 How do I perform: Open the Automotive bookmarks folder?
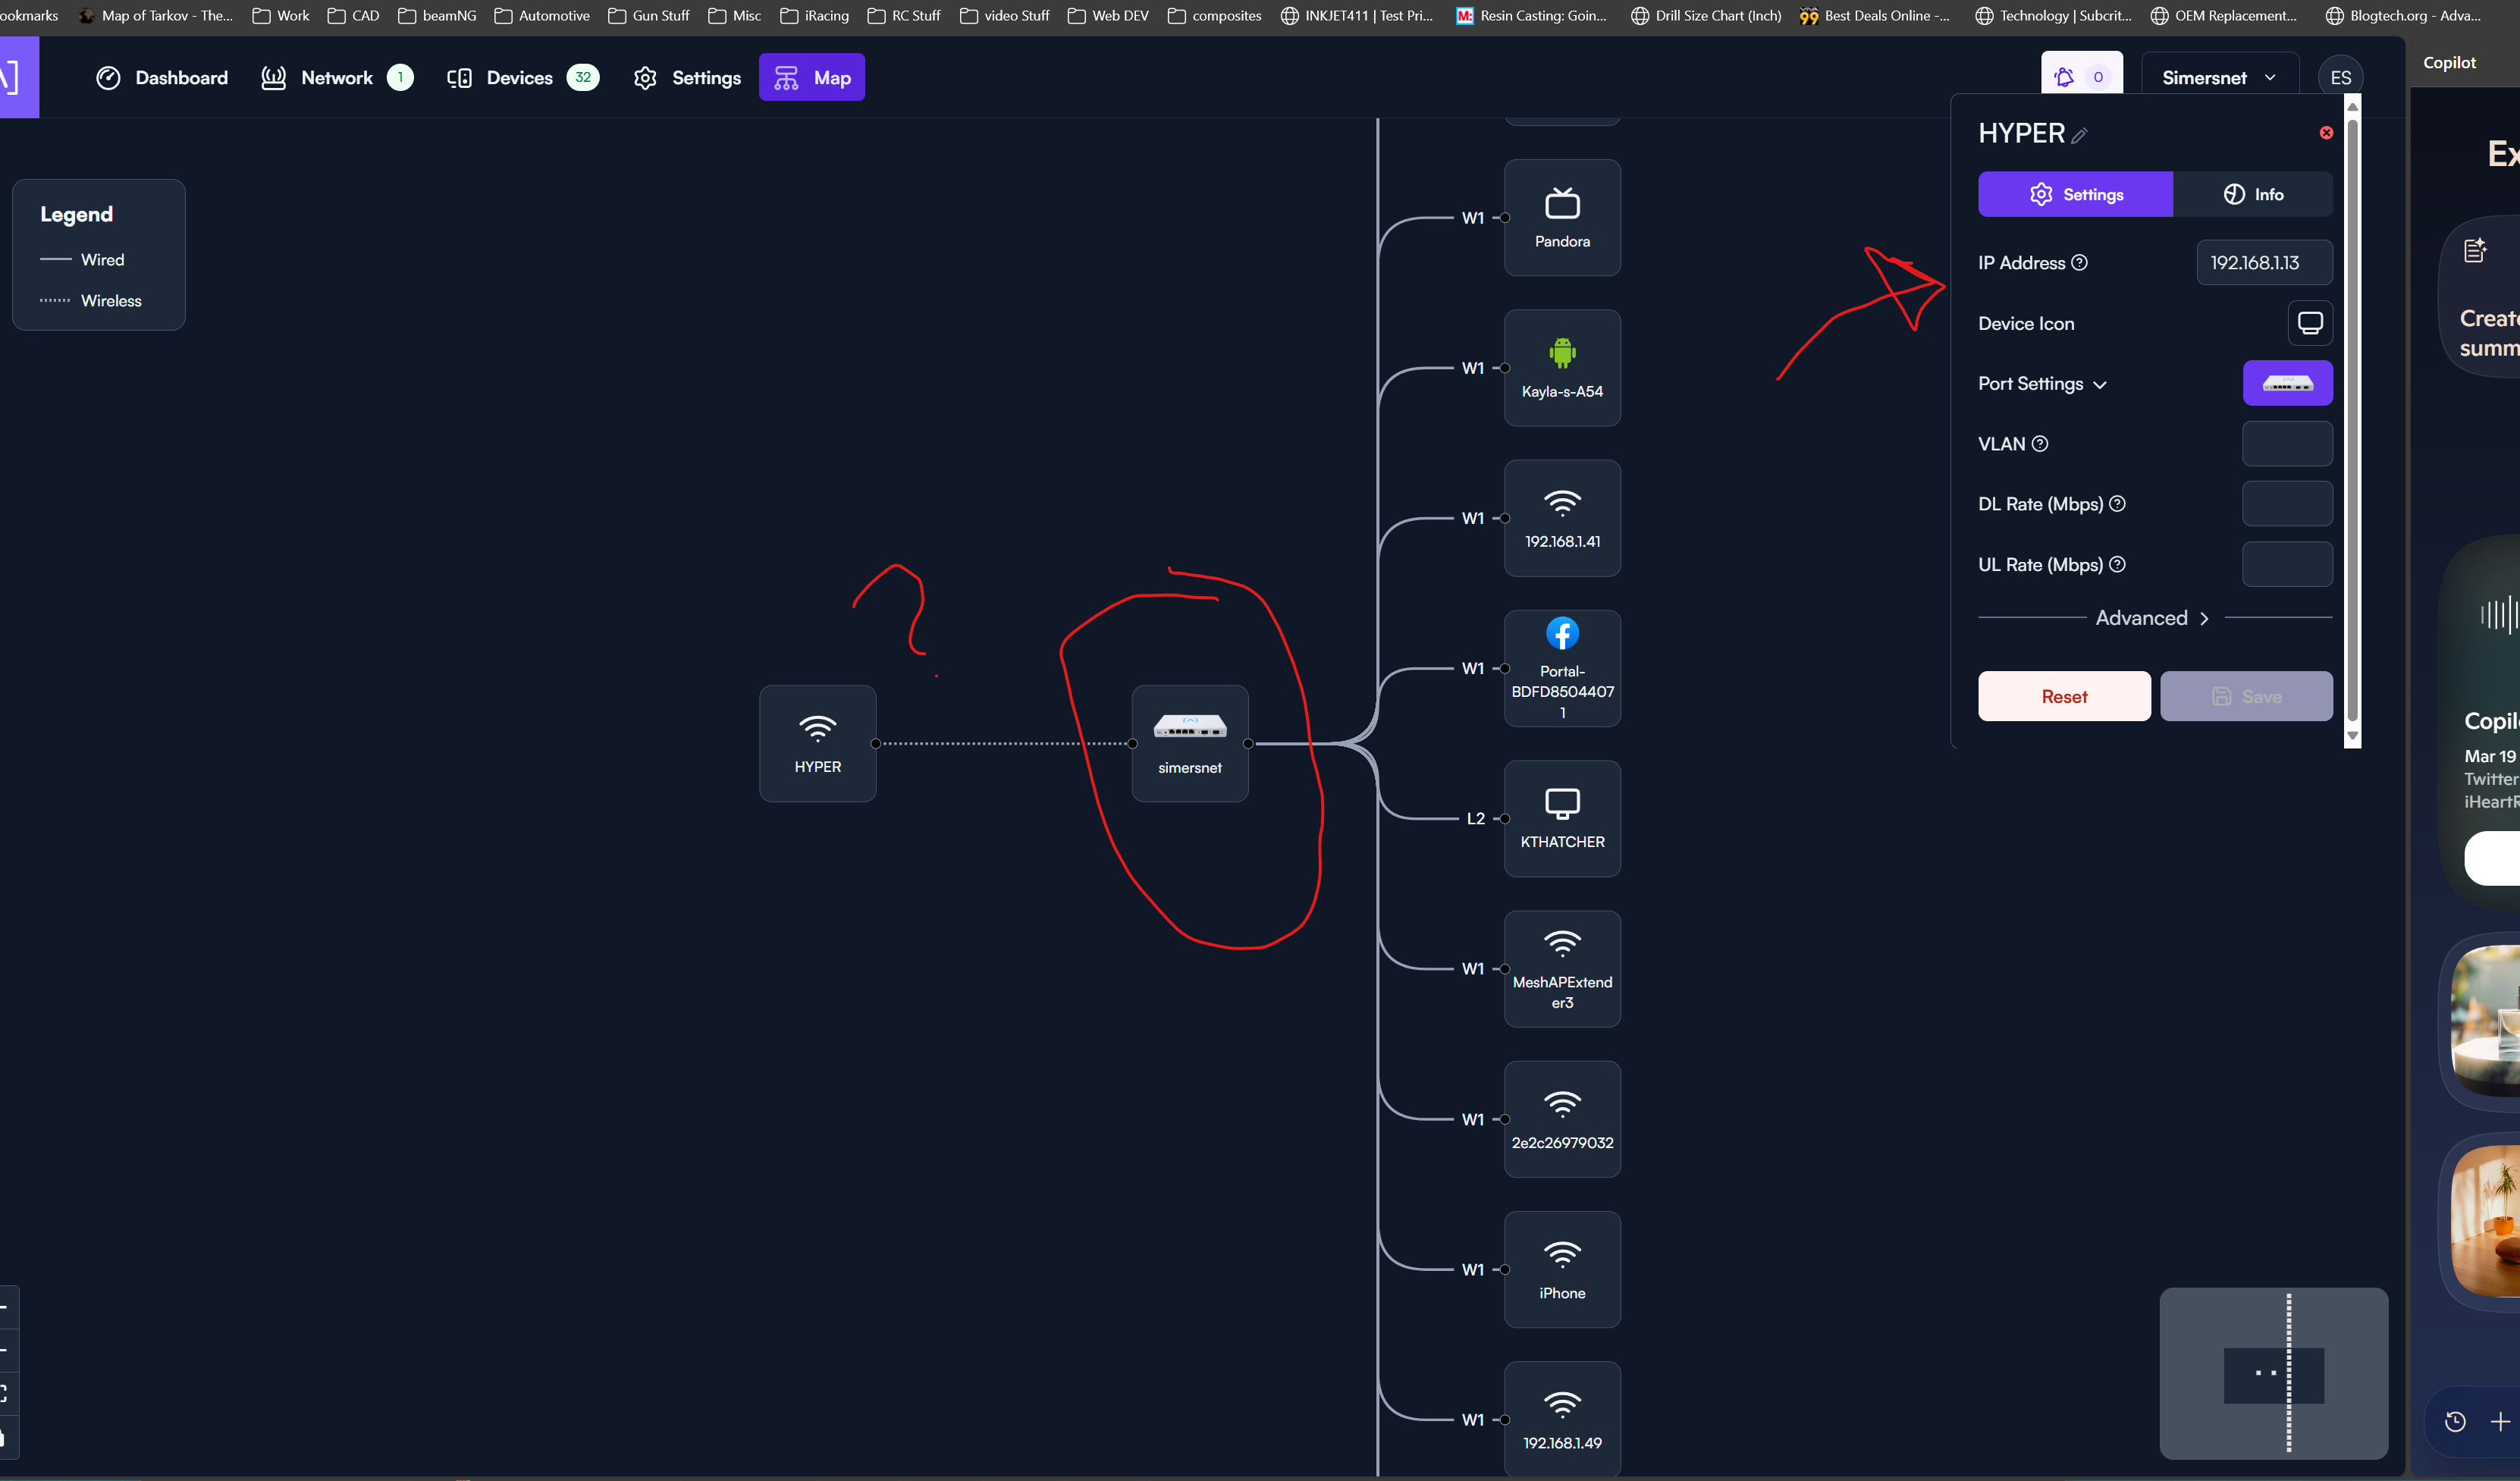[542, 15]
